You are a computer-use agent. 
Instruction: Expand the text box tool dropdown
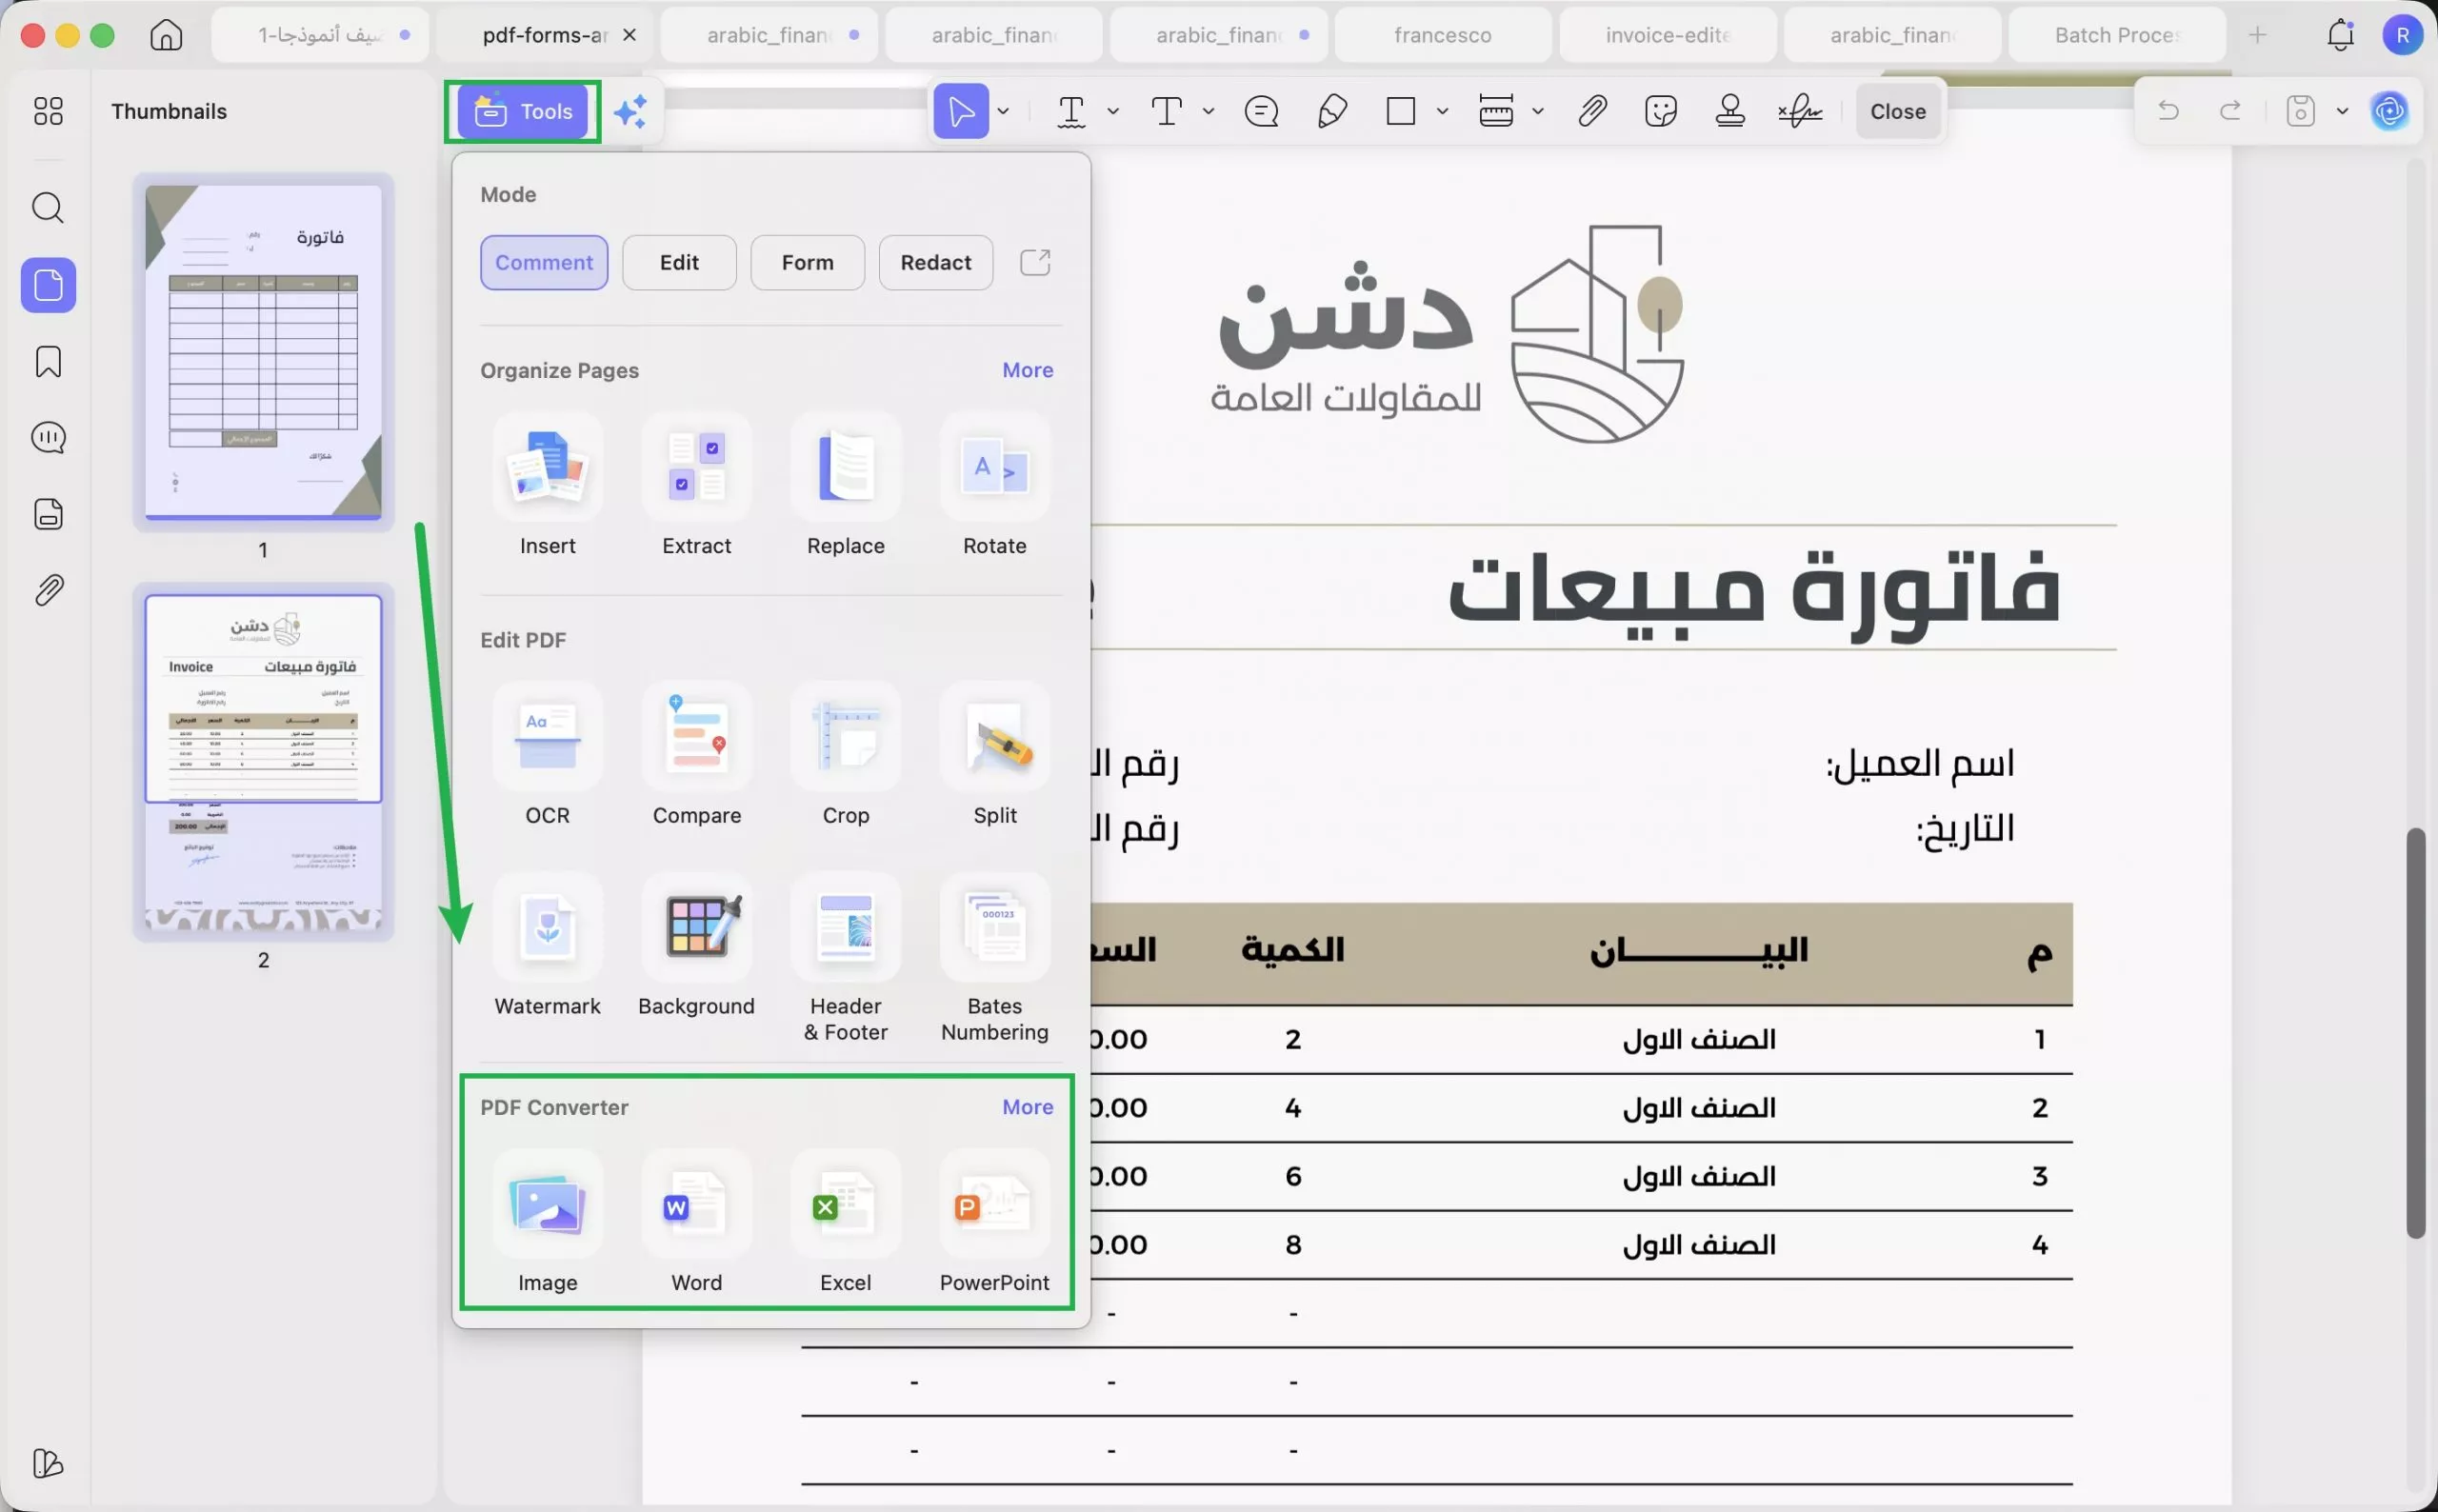click(x=1208, y=111)
